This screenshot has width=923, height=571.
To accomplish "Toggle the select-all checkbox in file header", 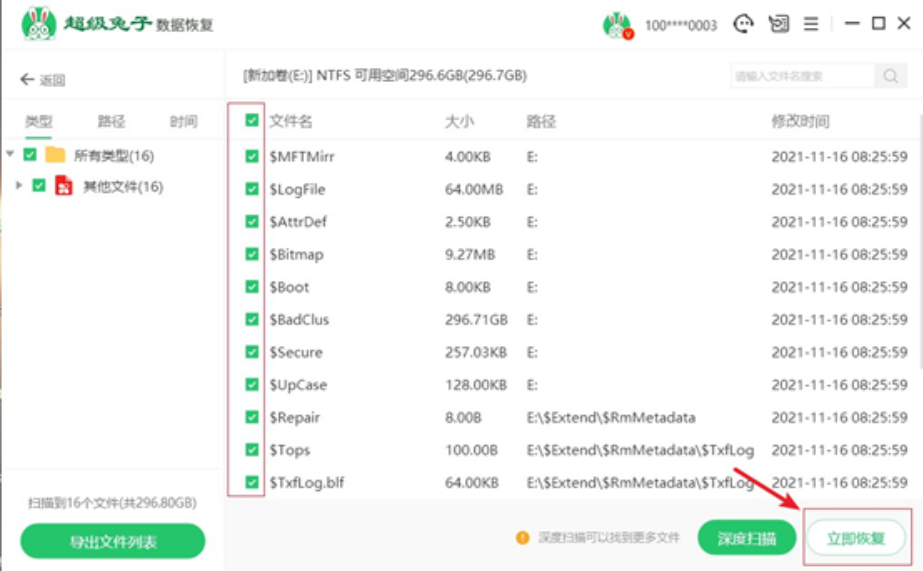I will [x=252, y=121].
